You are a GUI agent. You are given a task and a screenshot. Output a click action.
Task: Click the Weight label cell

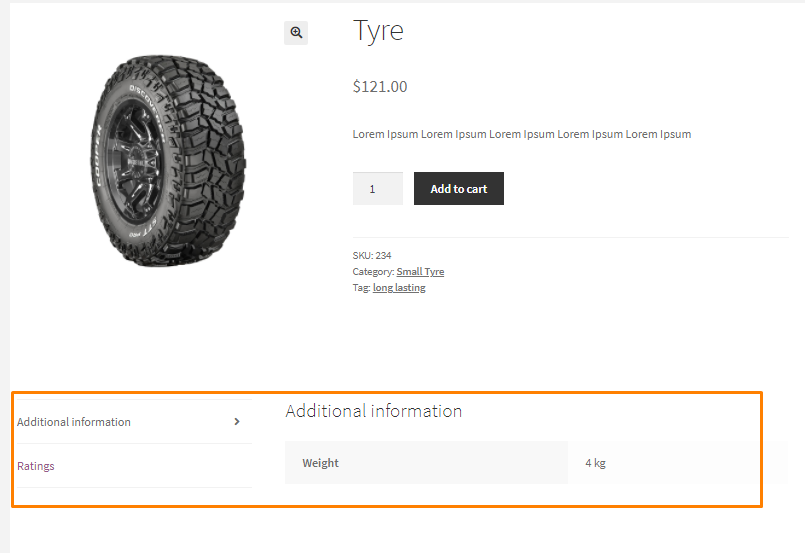pos(426,463)
